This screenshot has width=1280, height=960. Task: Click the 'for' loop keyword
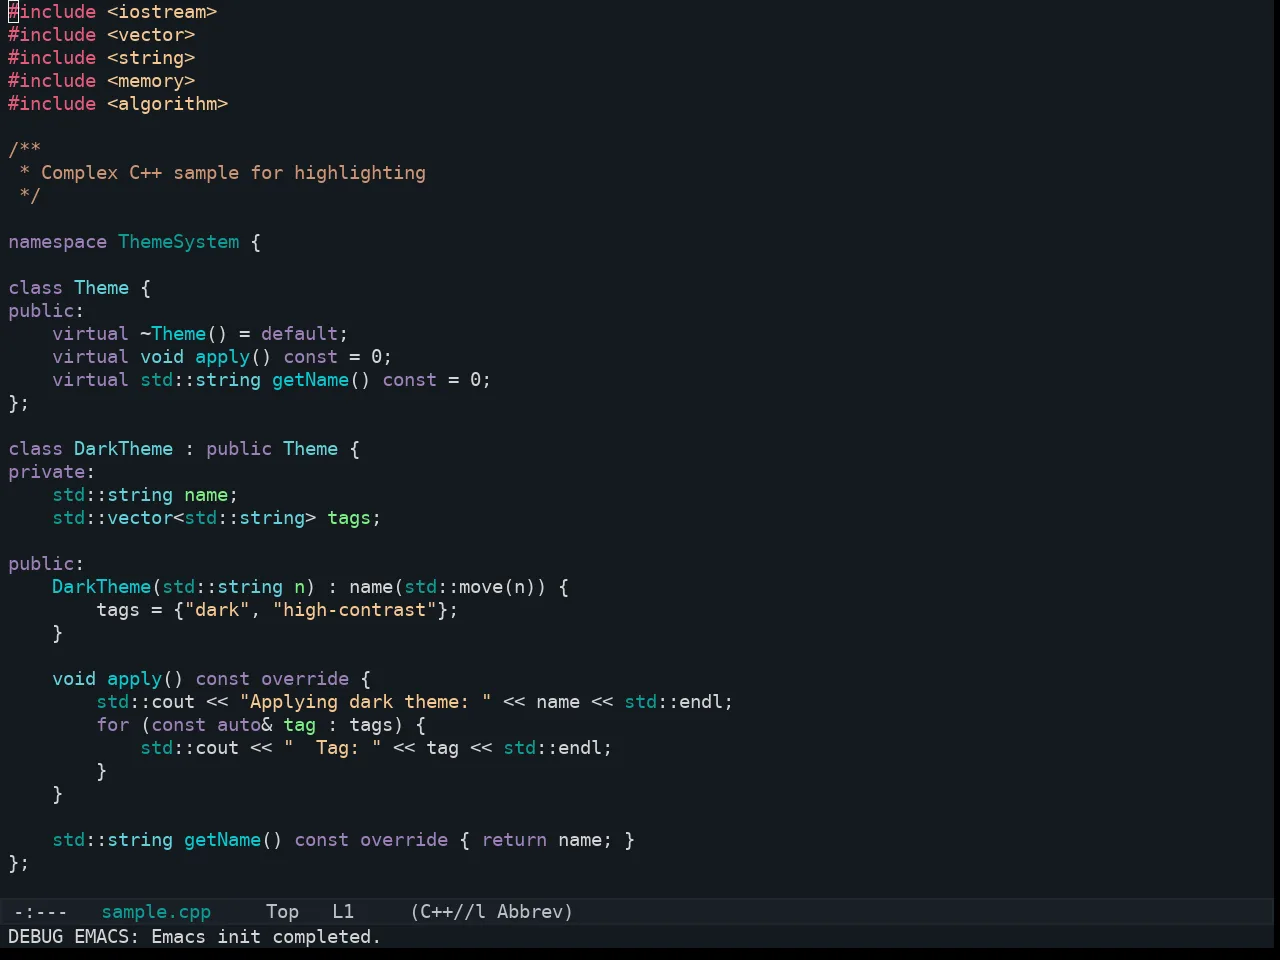112,725
